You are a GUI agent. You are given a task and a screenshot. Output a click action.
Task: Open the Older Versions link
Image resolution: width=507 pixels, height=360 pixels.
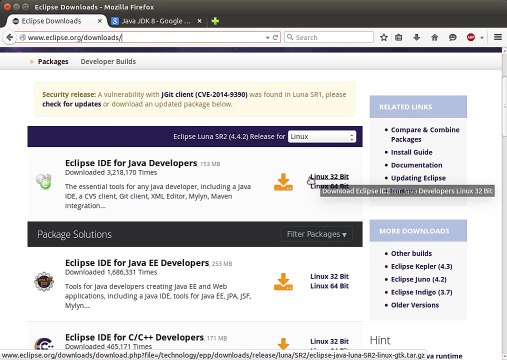pyautogui.click(x=415, y=305)
